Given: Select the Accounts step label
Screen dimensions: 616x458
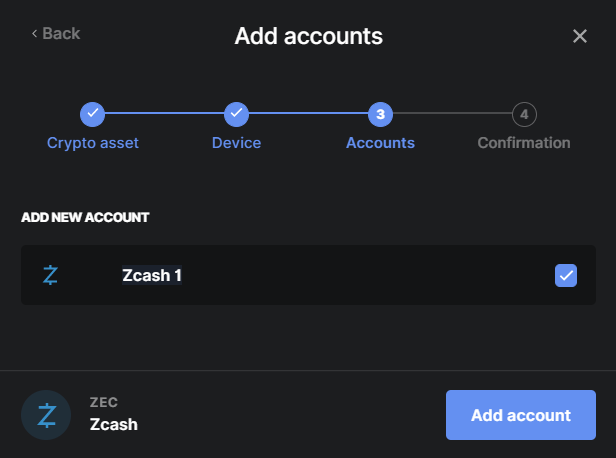Looking at the screenshot, I should pyautogui.click(x=380, y=143).
